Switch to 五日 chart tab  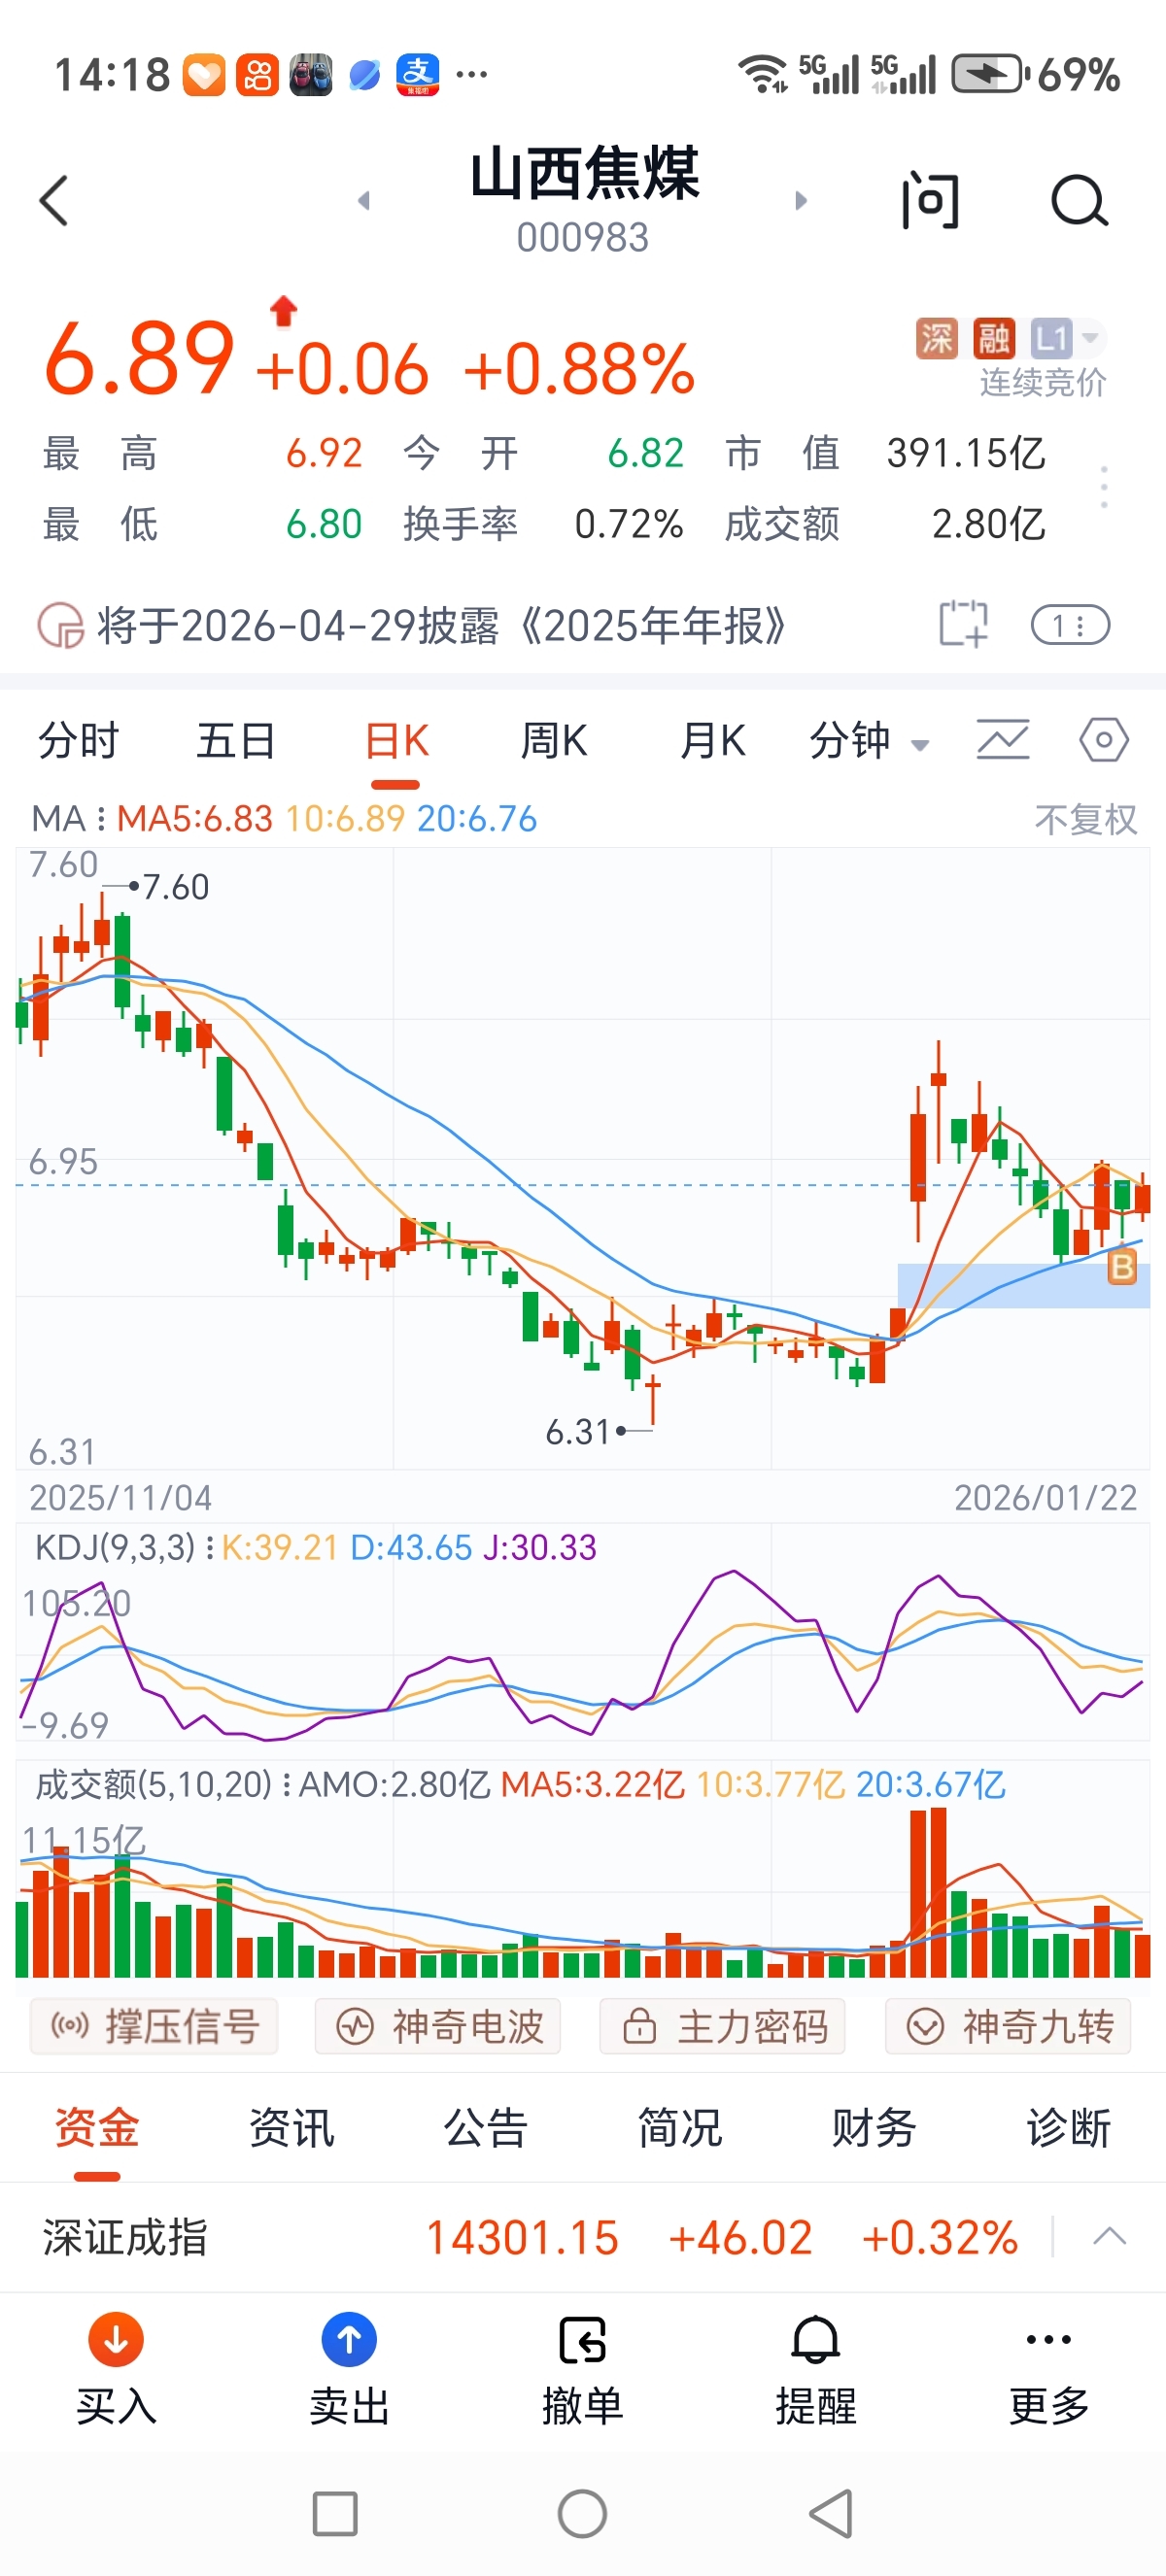pos(236,741)
